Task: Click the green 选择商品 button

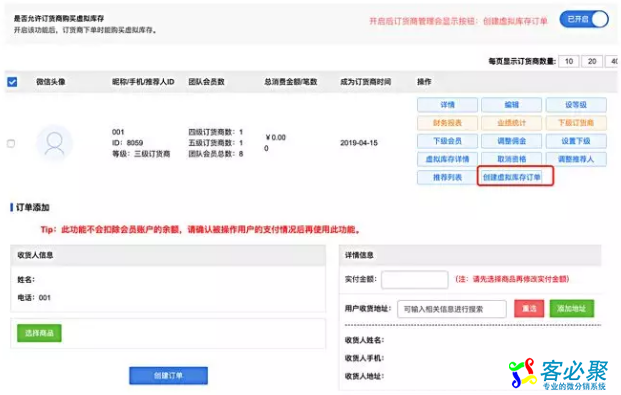Action: click(x=39, y=333)
